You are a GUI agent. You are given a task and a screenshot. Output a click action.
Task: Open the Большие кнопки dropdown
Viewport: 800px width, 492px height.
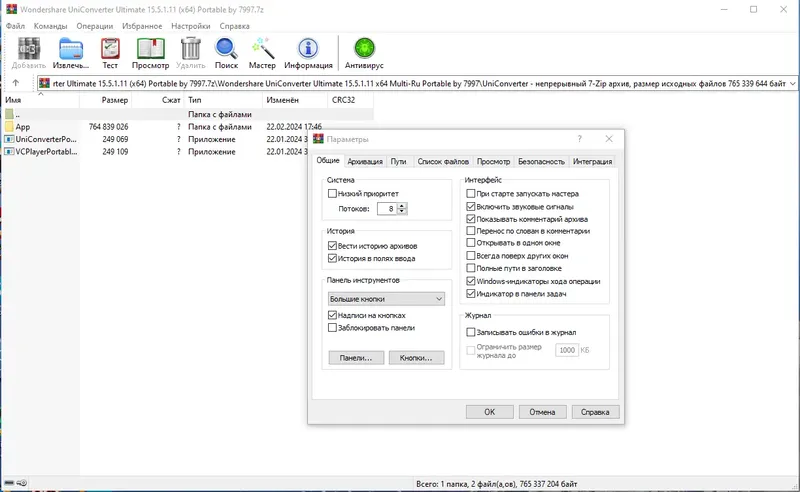coord(386,299)
